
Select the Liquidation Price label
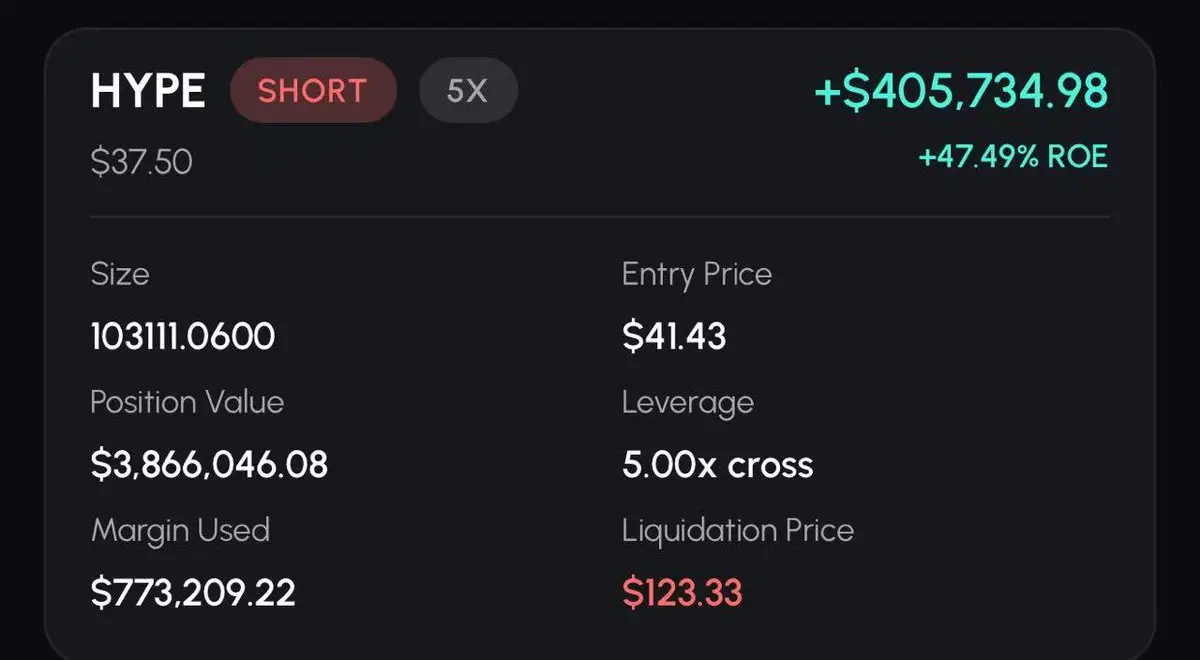coord(738,529)
